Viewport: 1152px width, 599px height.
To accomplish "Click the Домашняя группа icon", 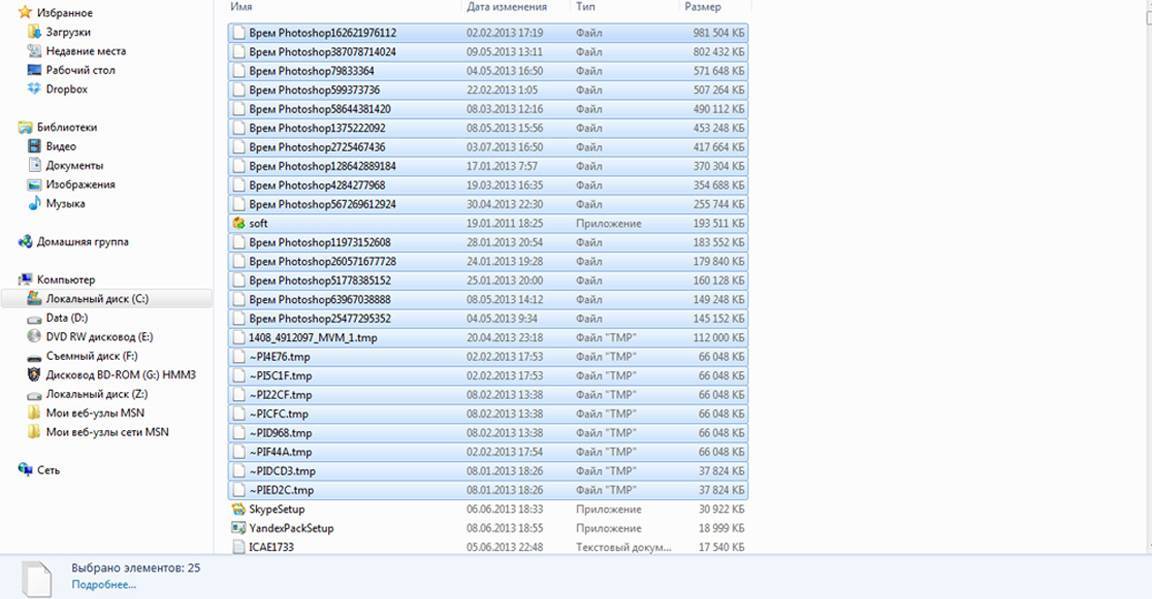I will [x=25, y=241].
